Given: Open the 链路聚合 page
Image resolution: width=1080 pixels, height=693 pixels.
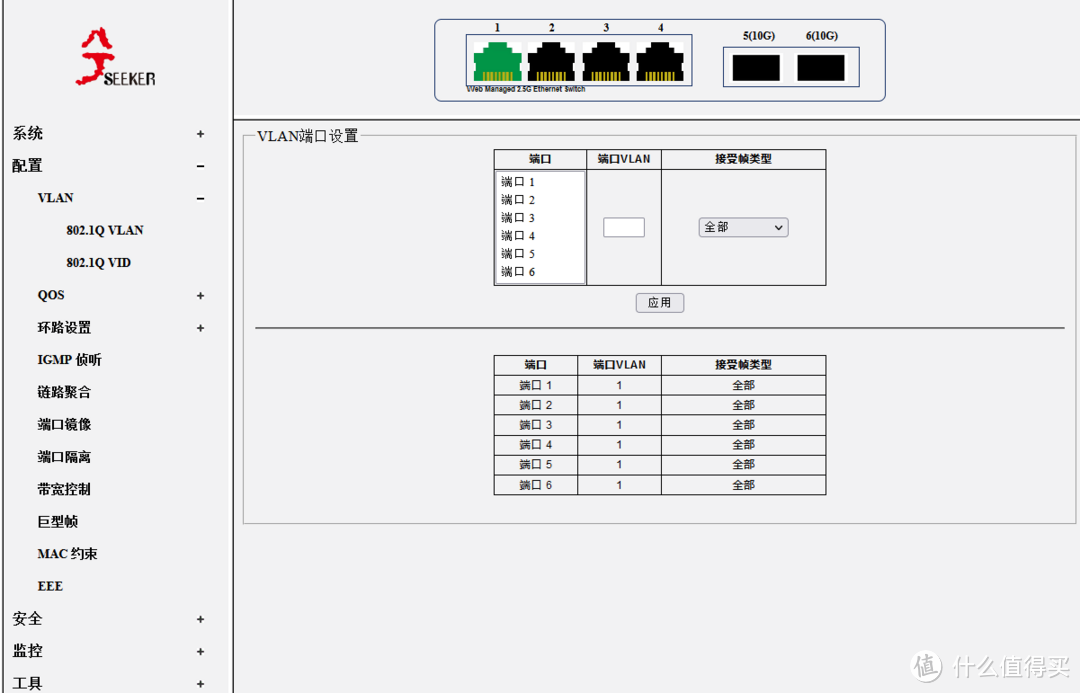Looking at the screenshot, I should tap(64, 392).
